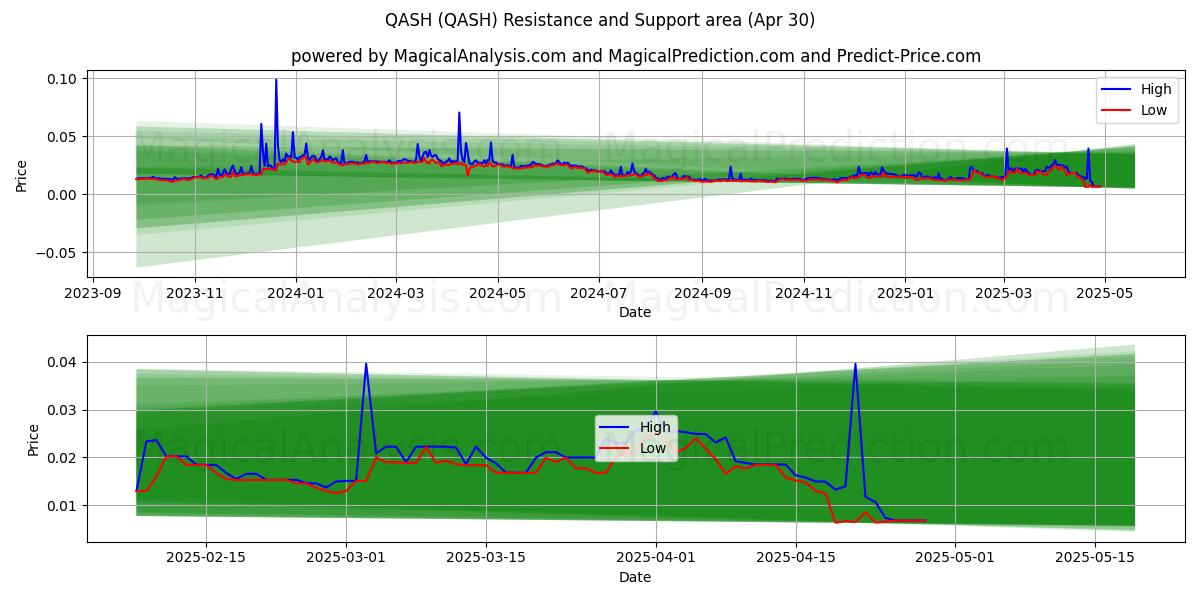Click the top chart y-axis label 0.05
Image resolution: width=1200 pixels, height=600 pixels.
[62, 136]
